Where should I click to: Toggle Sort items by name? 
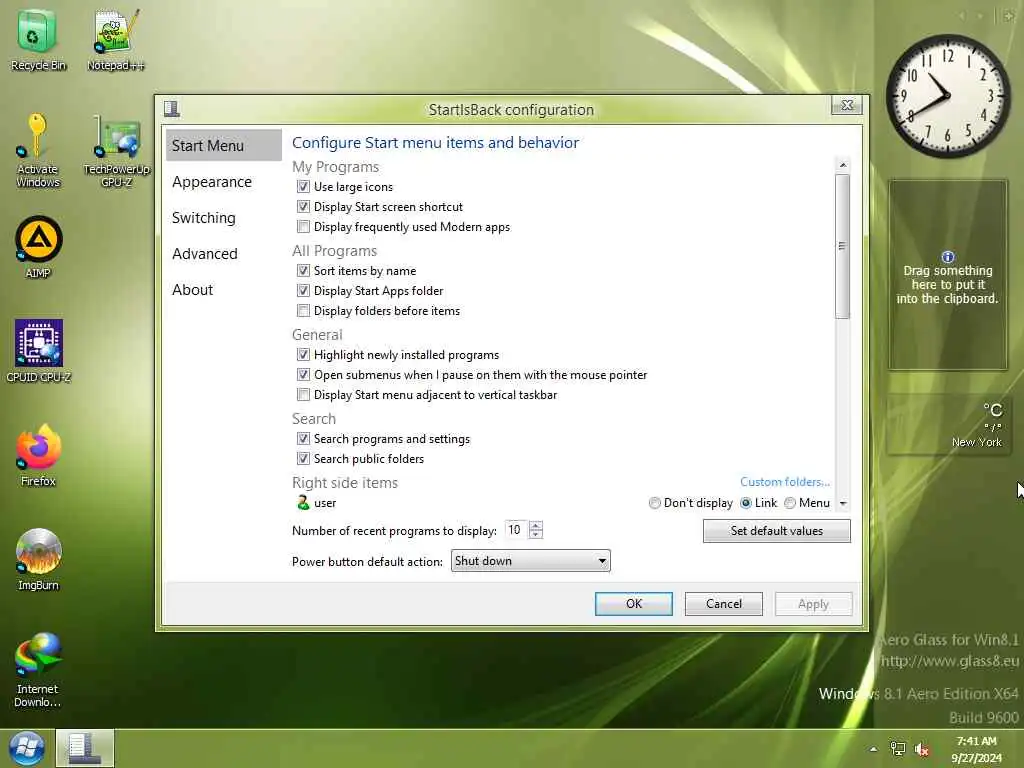pyautogui.click(x=303, y=270)
